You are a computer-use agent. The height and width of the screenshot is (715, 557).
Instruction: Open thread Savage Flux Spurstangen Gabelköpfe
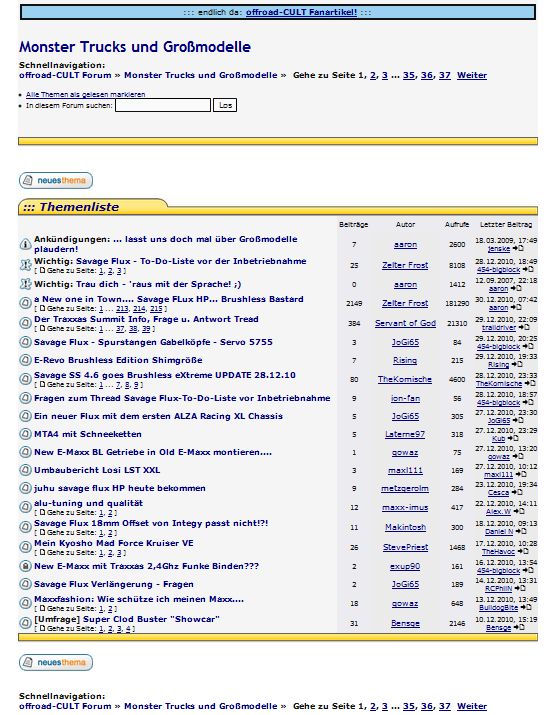(153, 342)
